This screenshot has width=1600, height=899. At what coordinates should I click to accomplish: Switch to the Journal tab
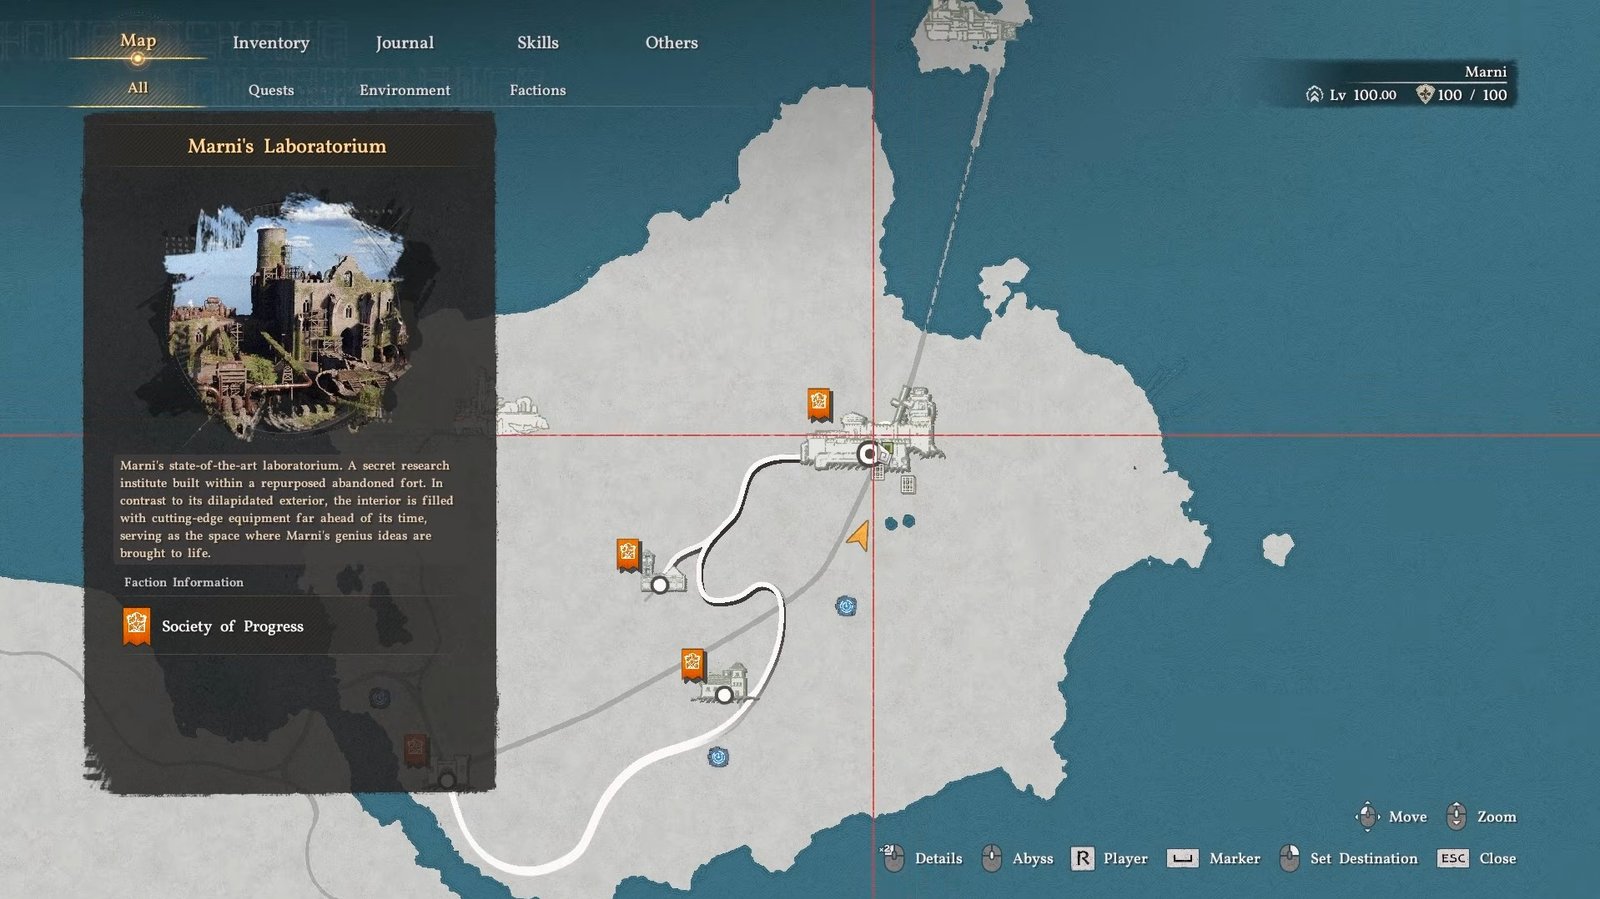(x=404, y=43)
